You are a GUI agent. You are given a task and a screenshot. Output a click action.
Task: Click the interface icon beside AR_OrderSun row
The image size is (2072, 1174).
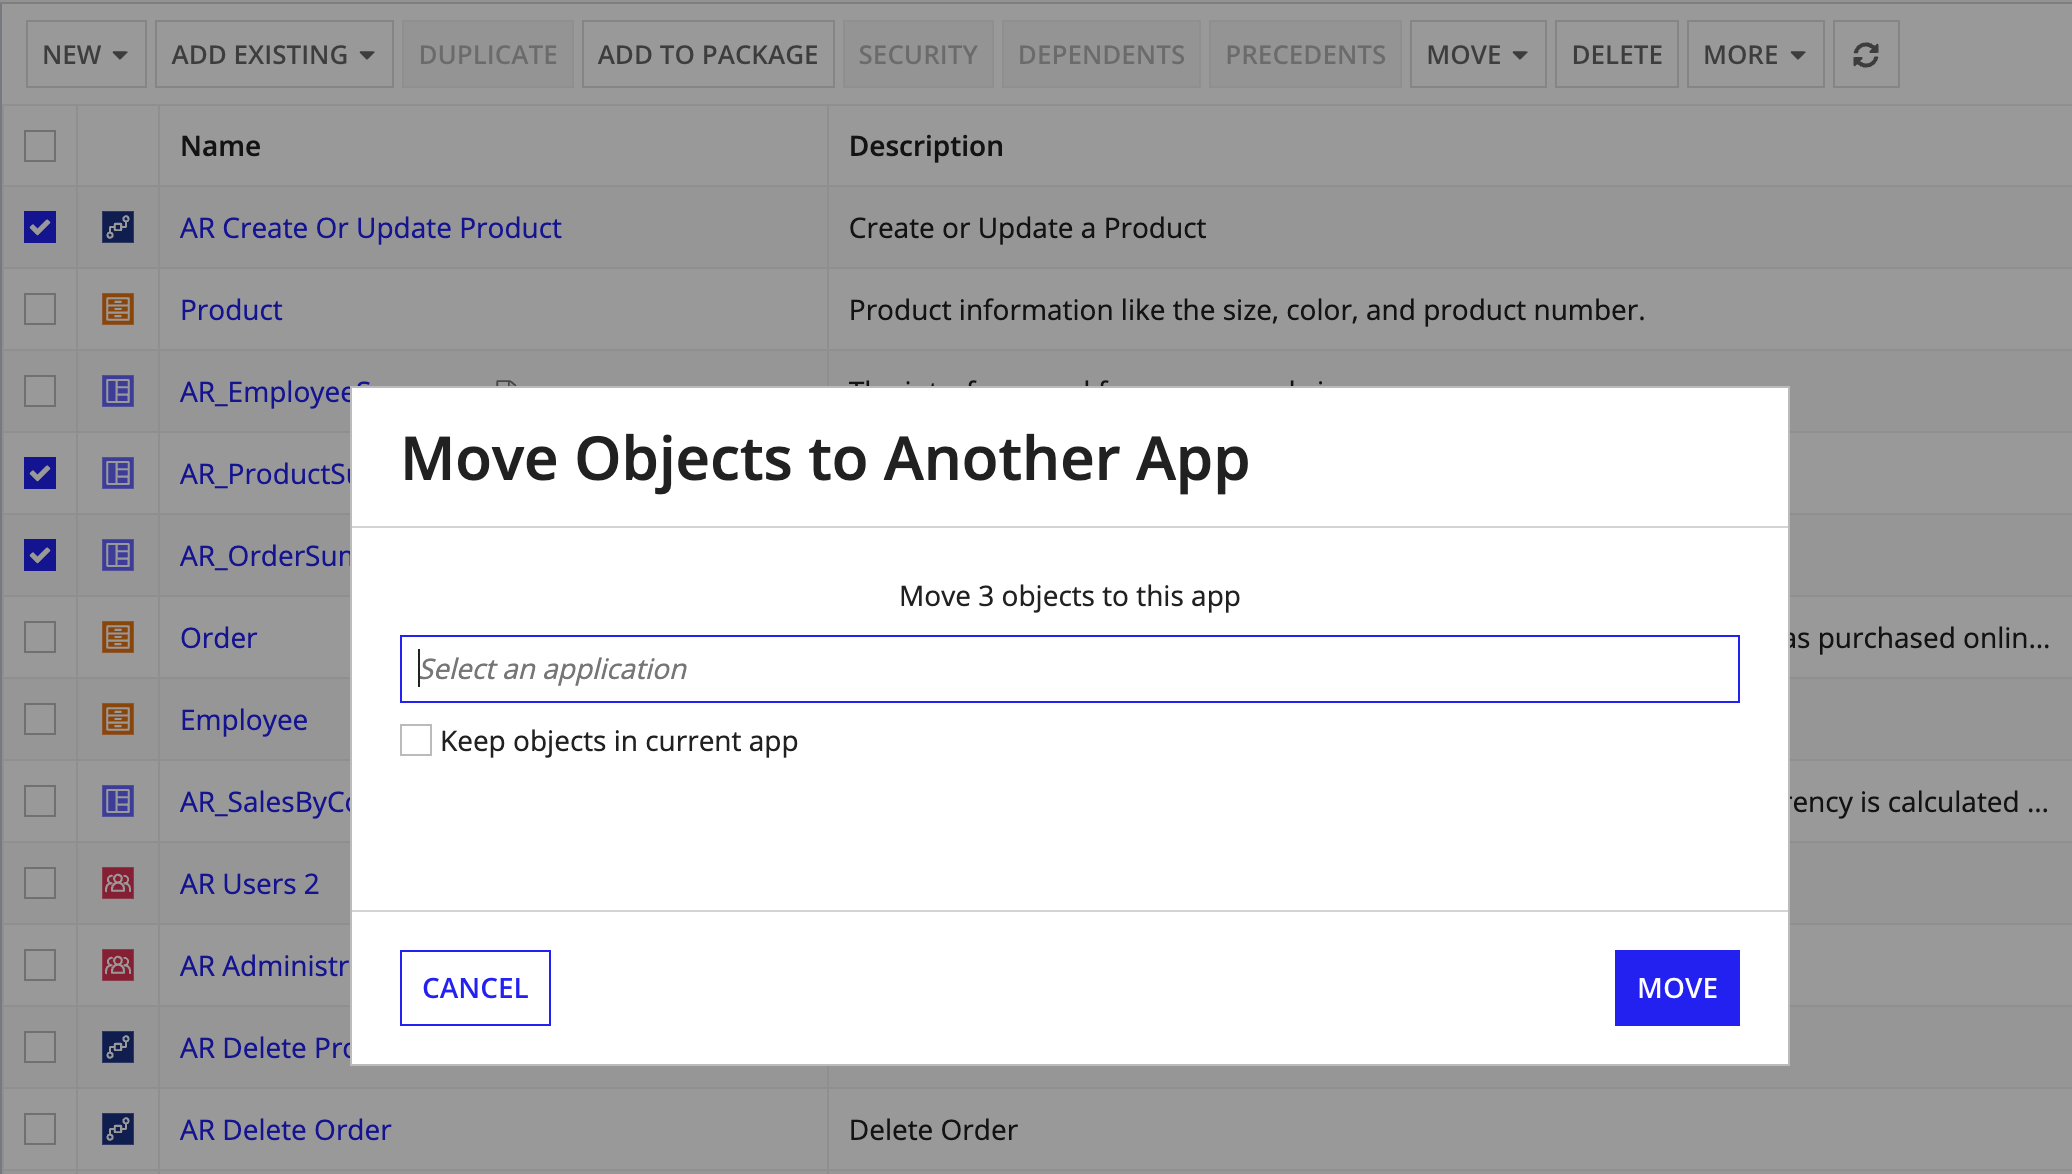click(x=118, y=556)
